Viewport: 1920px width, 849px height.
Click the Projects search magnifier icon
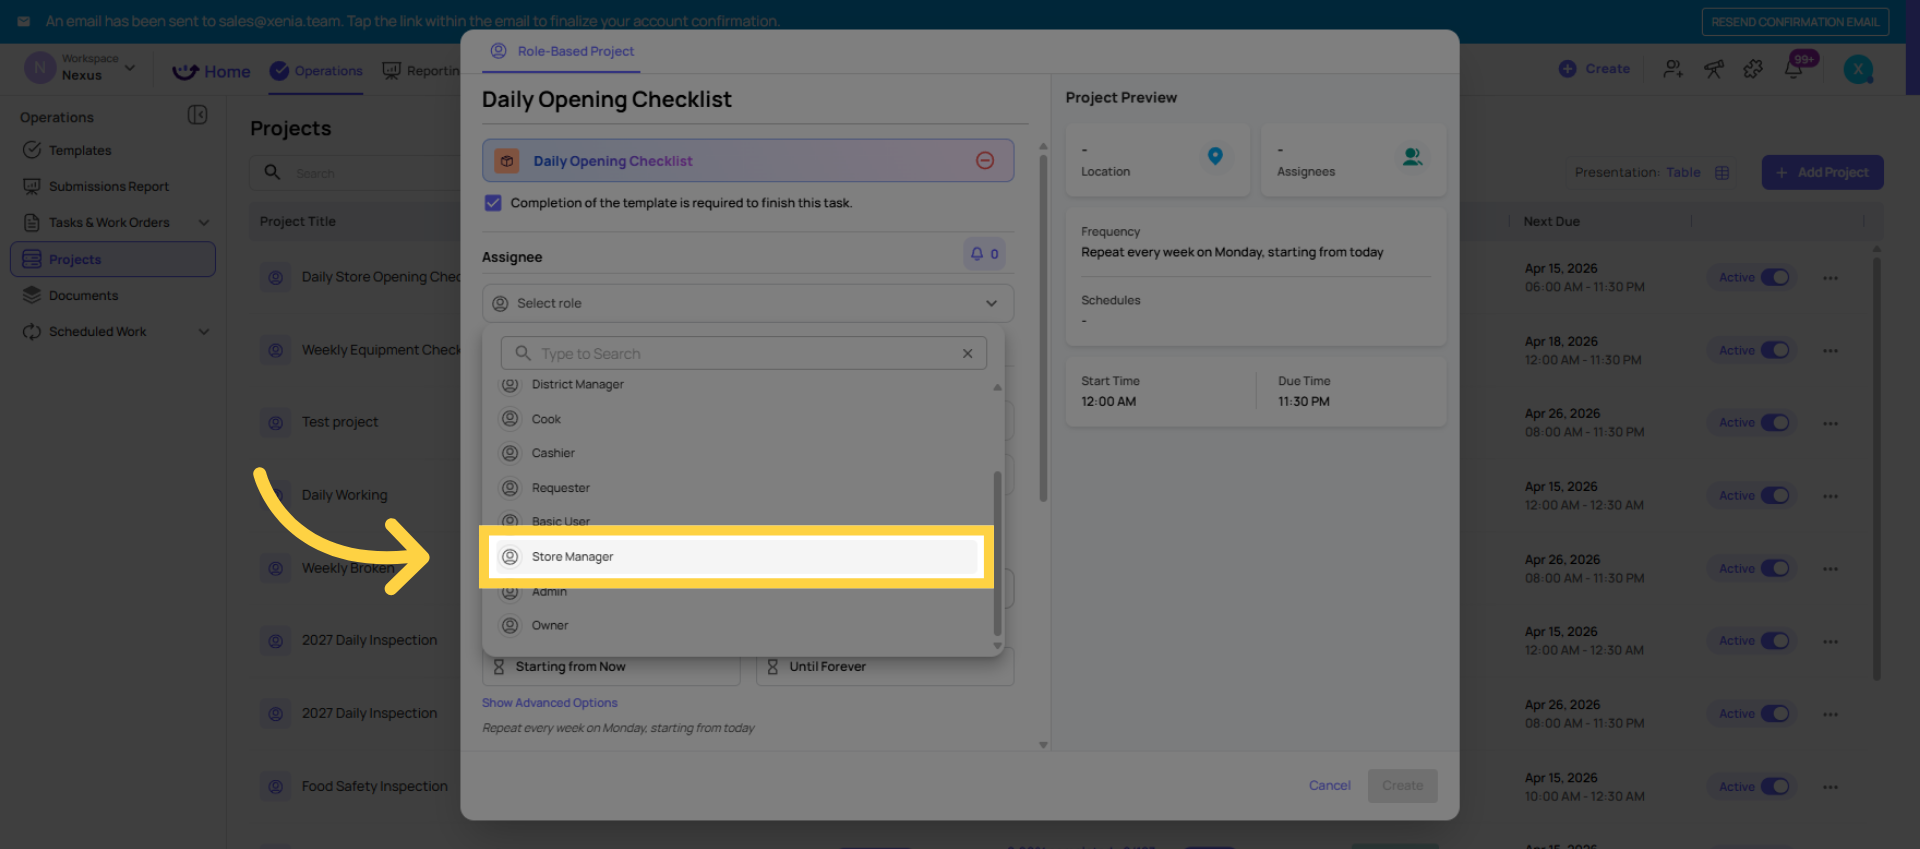click(x=272, y=172)
